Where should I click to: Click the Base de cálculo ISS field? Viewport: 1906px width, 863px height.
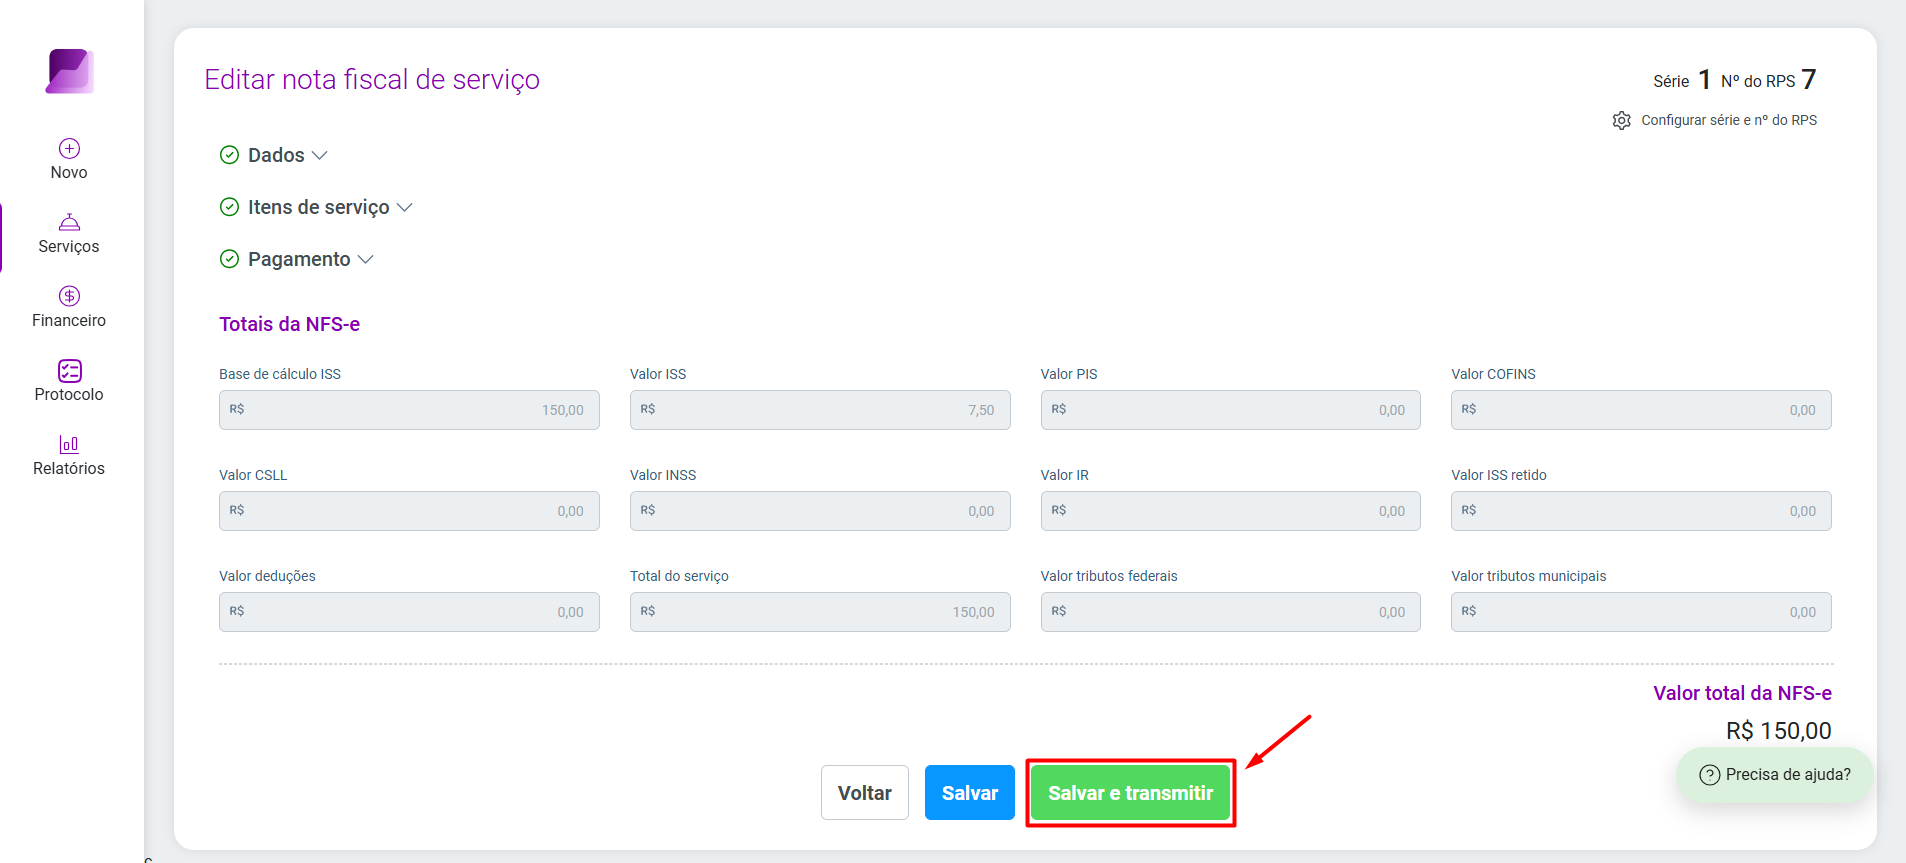[409, 410]
